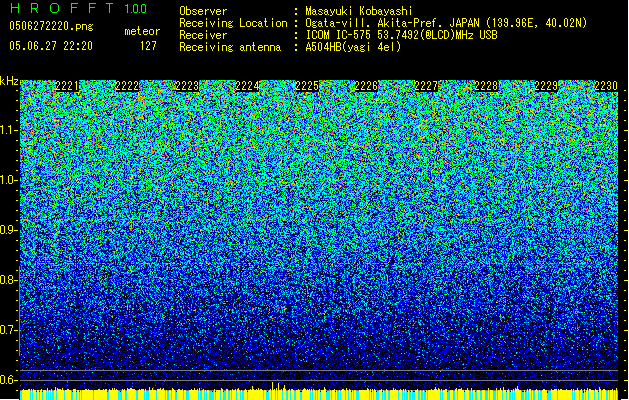Select the 2227 time marker
This screenshot has height=400, width=629.
pos(426,86)
